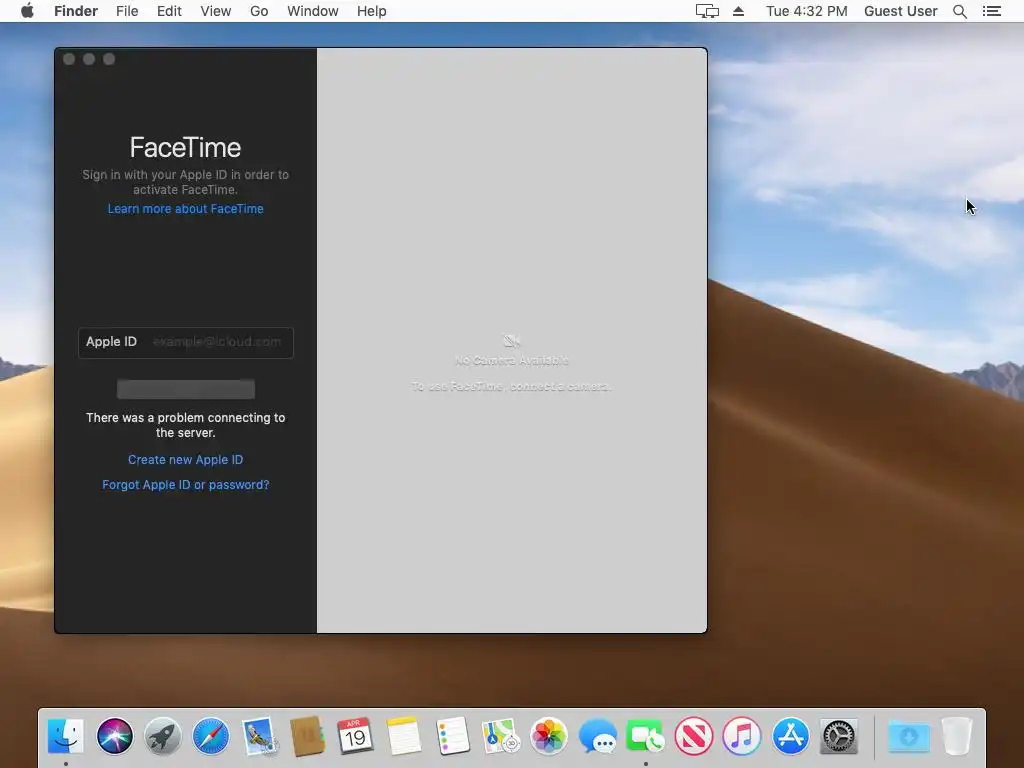Open the View menu
This screenshot has height=768, width=1024.
tap(216, 11)
